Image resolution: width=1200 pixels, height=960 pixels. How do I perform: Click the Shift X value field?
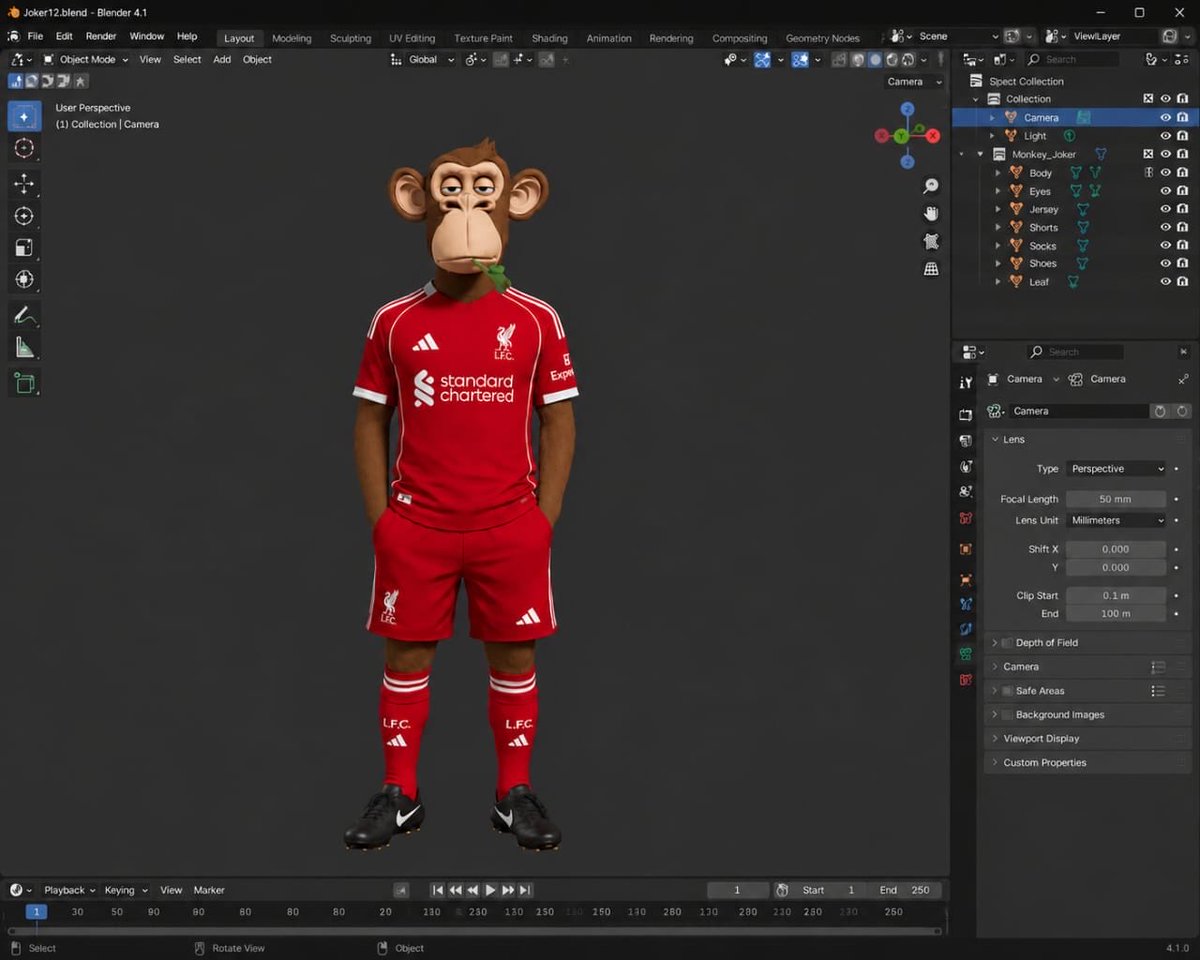[1116, 549]
